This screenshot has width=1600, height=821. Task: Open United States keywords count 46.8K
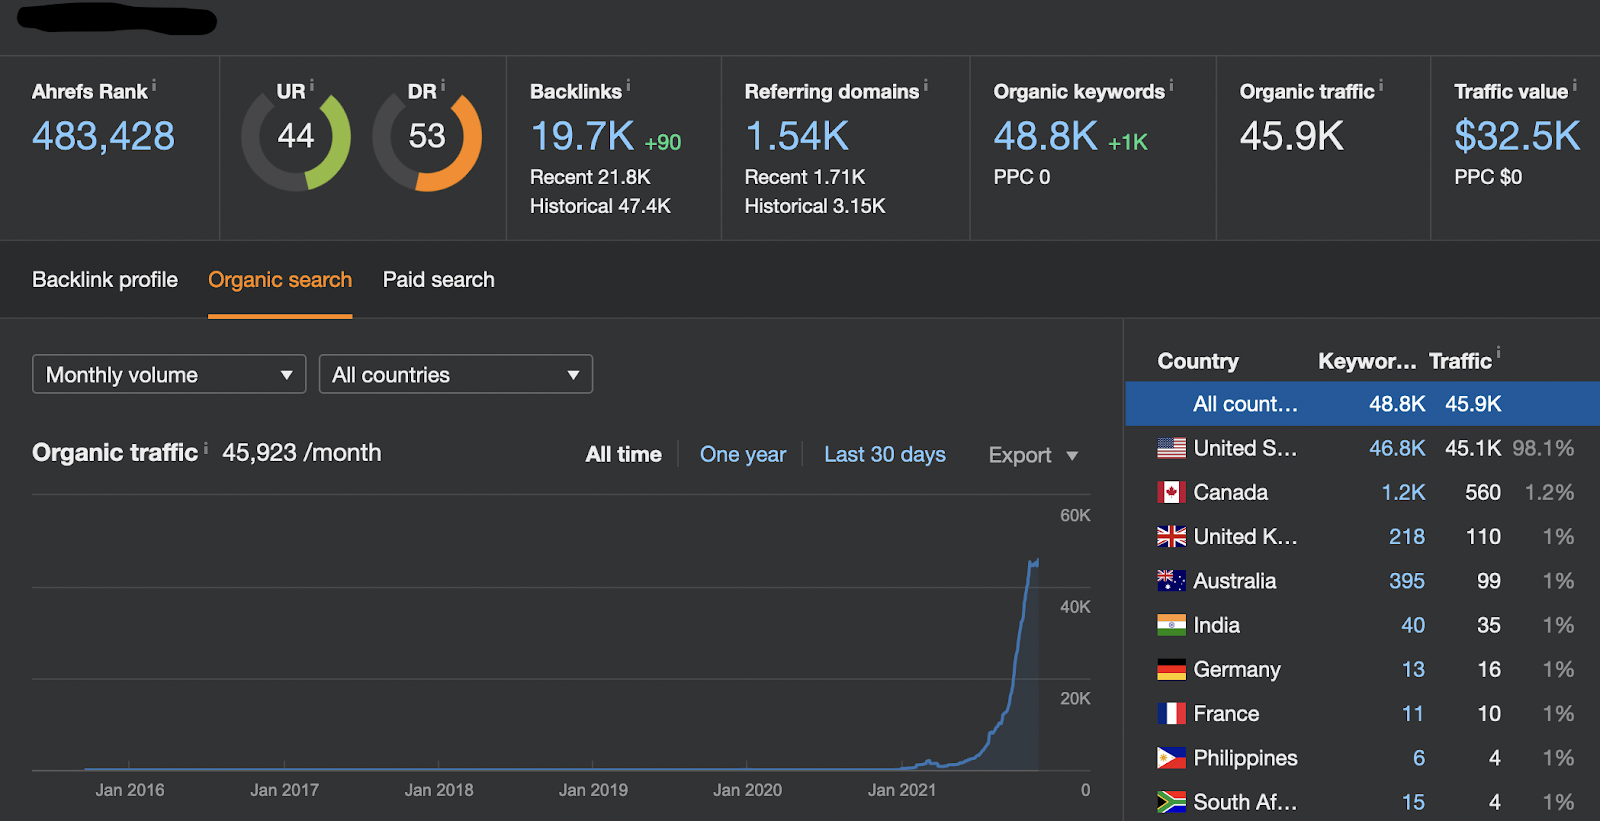(x=1397, y=448)
